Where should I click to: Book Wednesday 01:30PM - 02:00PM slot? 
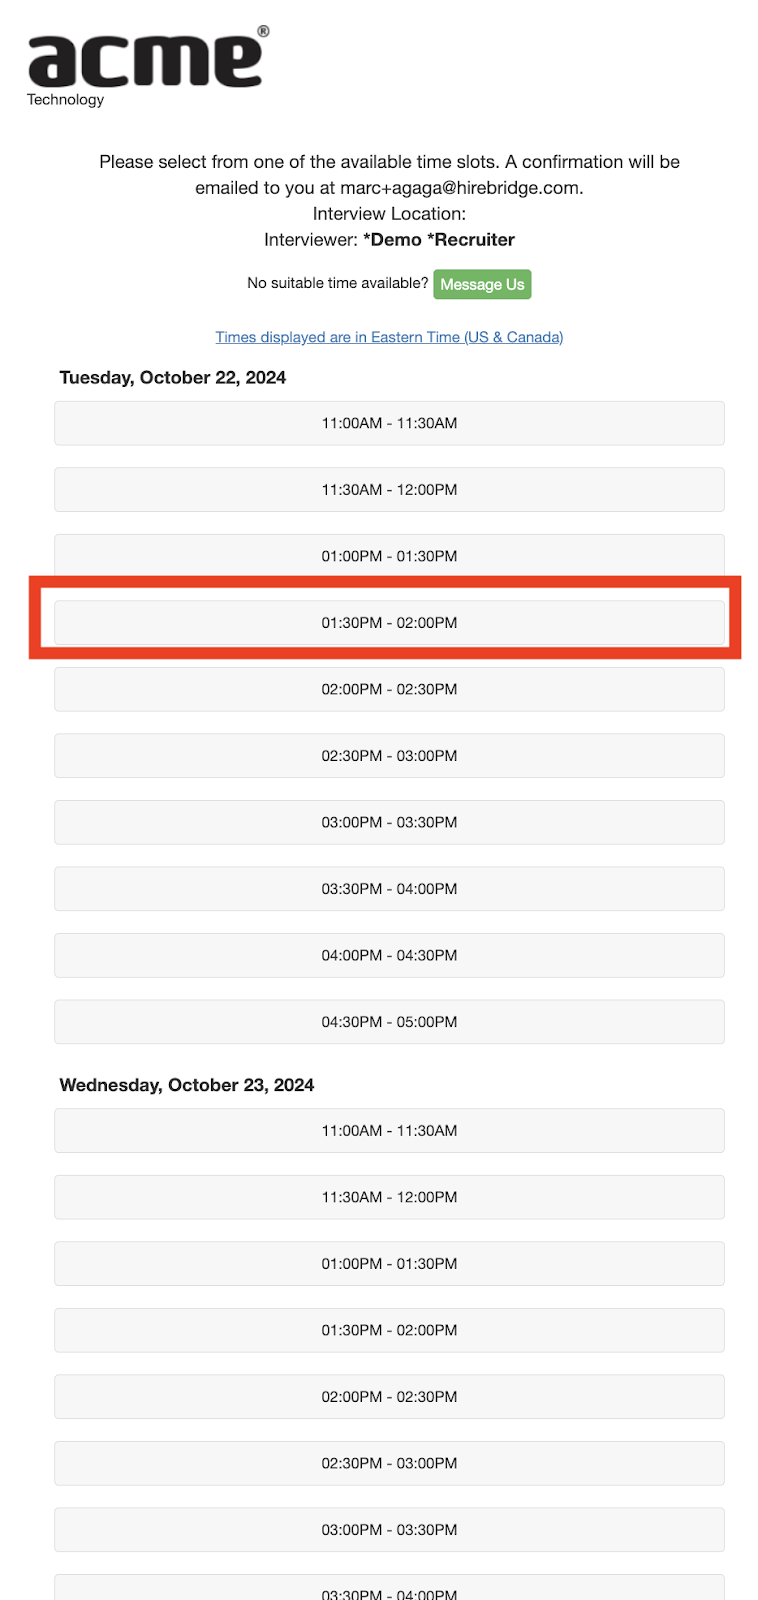(389, 1330)
